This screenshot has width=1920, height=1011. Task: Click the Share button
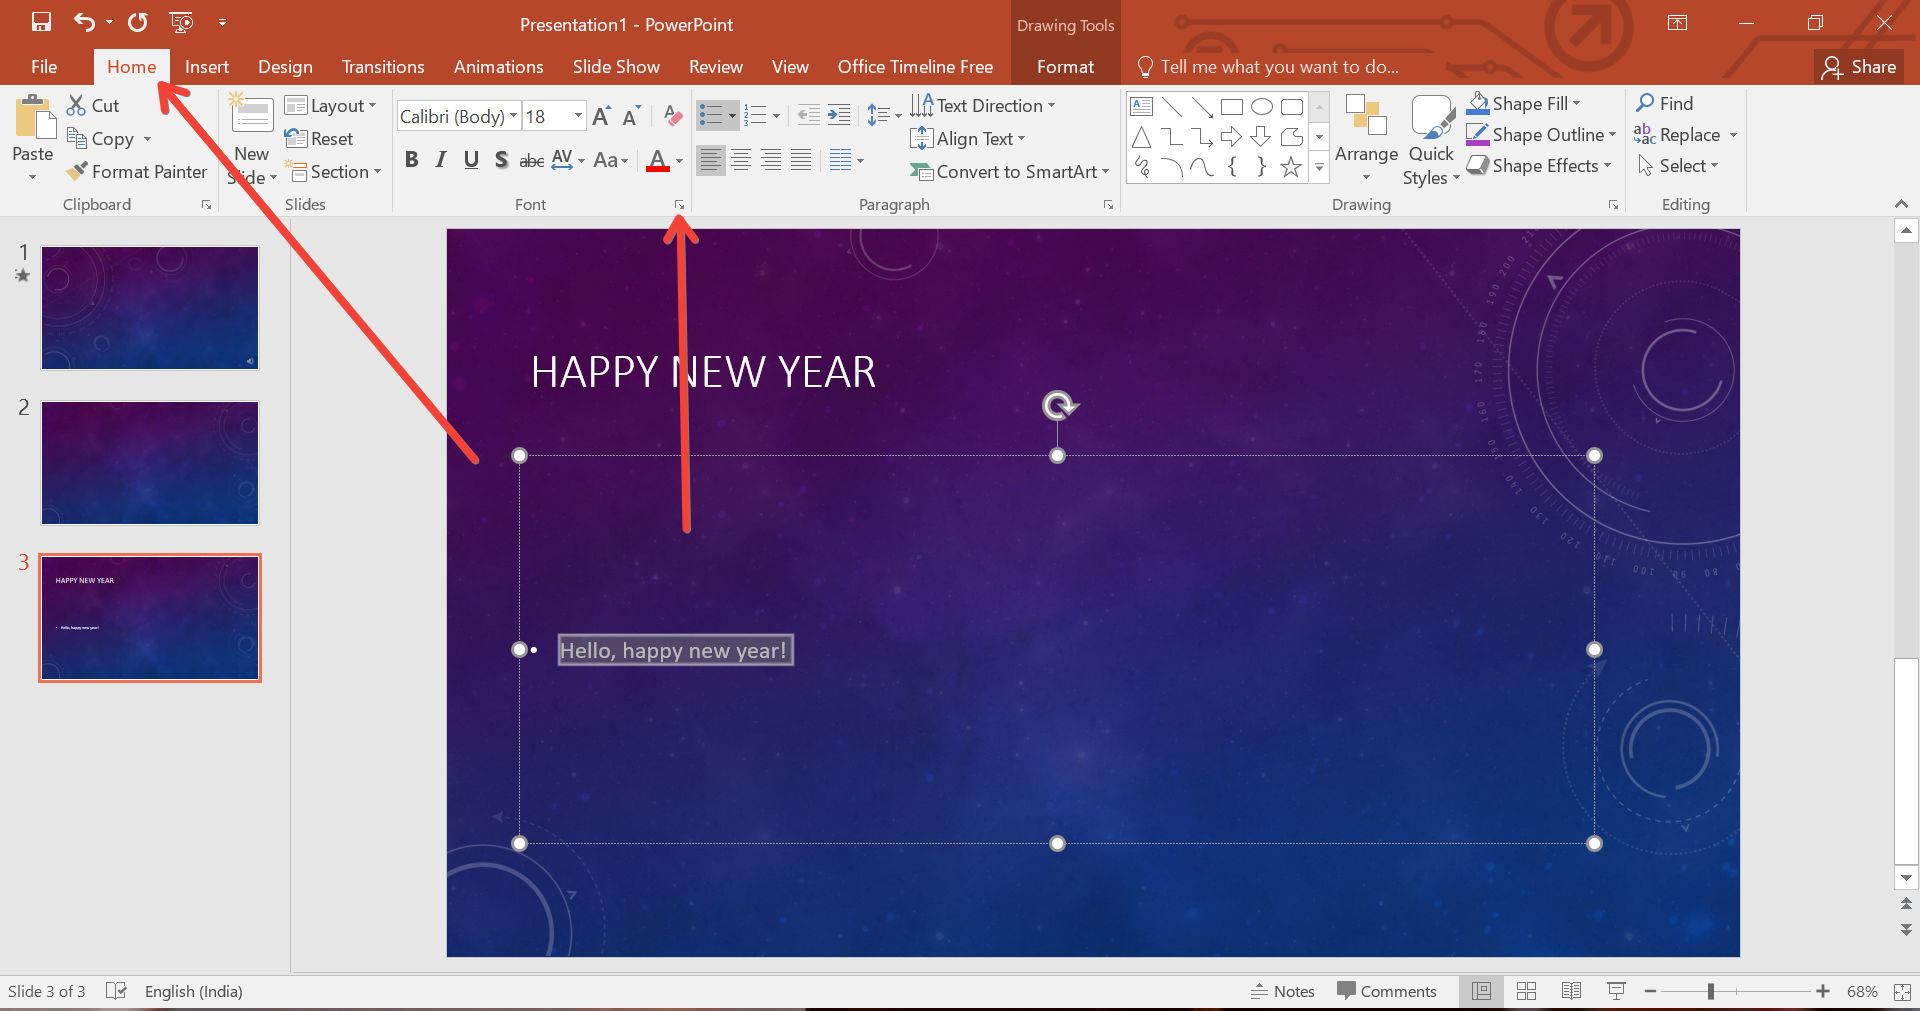(1859, 67)
